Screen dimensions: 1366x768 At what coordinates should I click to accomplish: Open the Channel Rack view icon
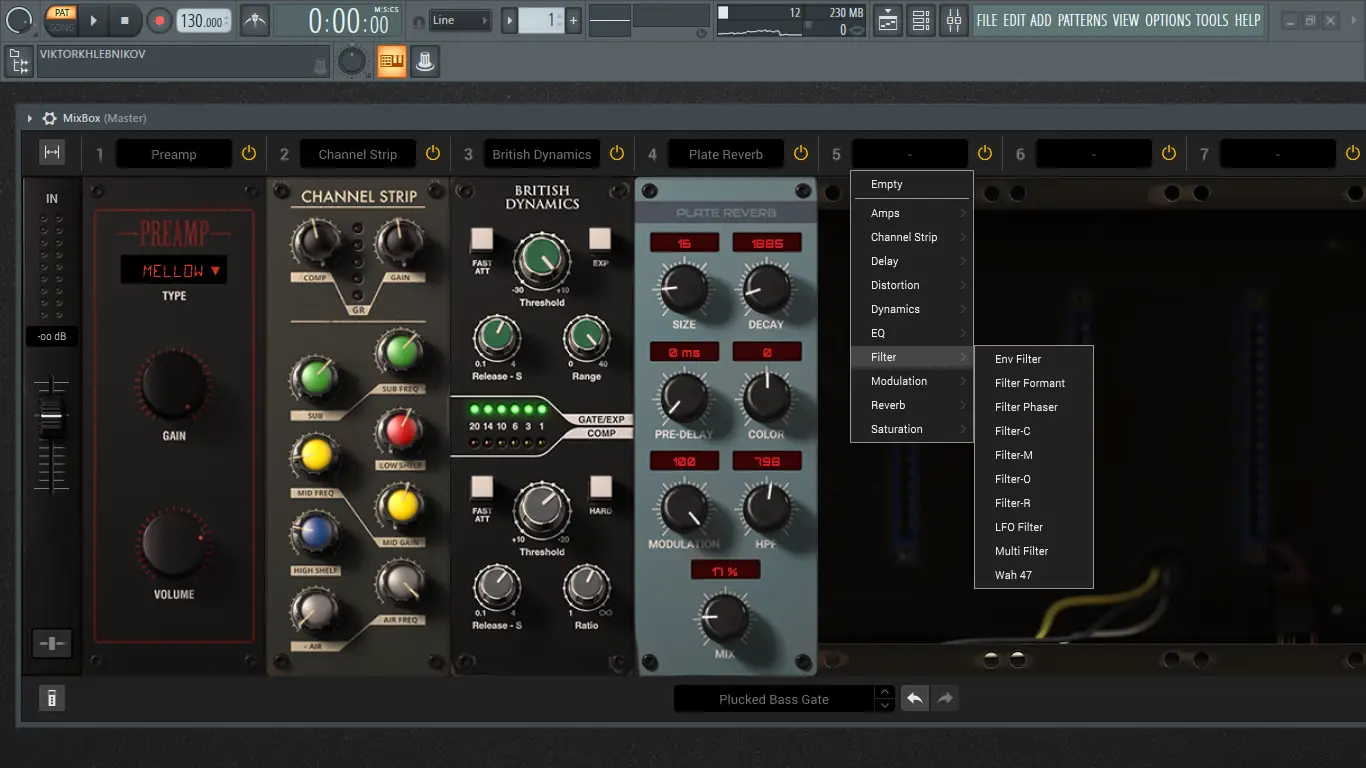pos(921,20)
